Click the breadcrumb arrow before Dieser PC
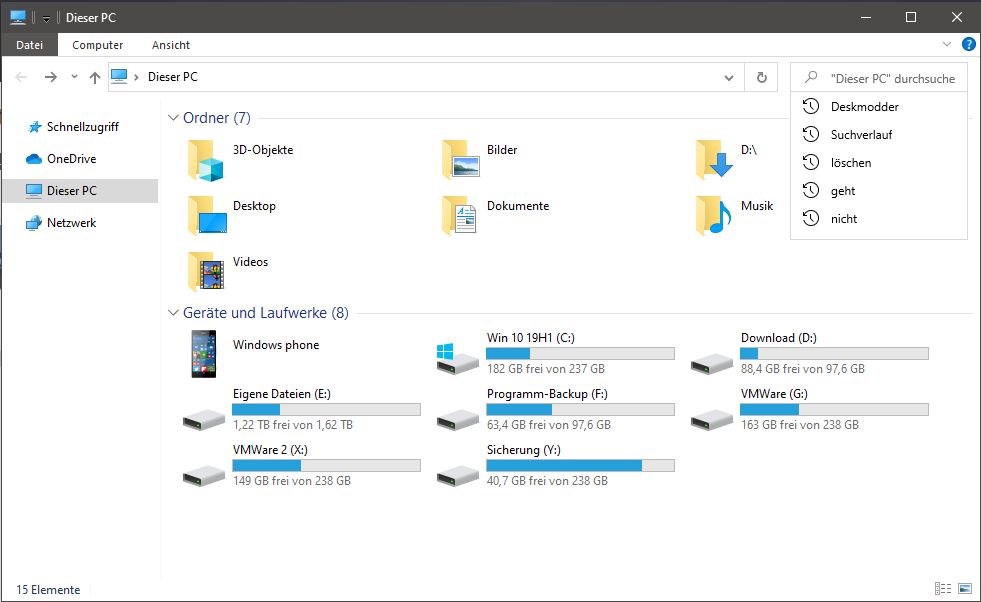This screenshot has width=981, height=602. click(136, 77)
